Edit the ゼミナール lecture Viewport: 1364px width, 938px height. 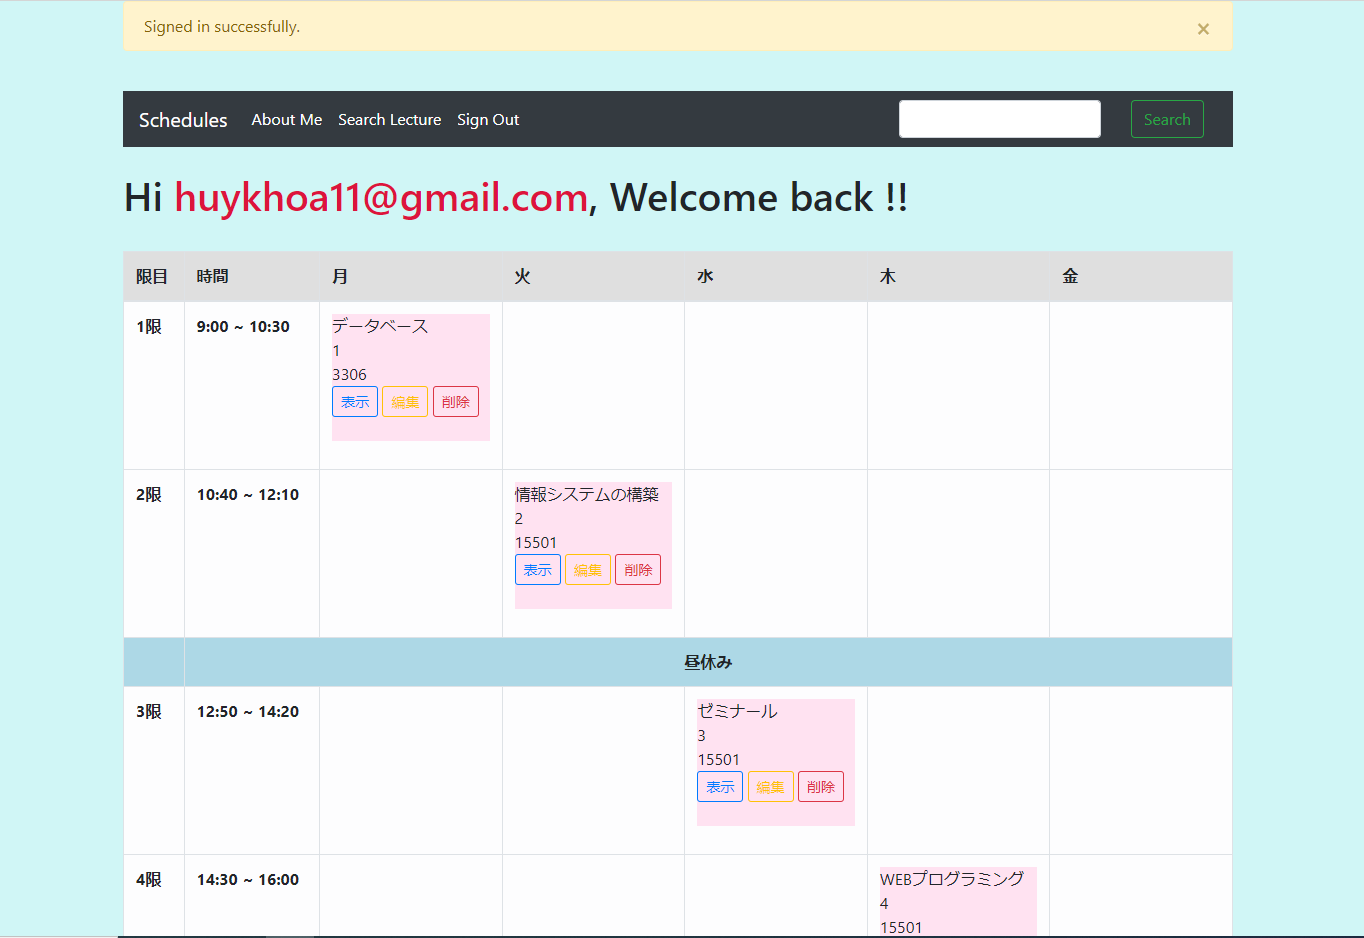click(x=771, y=786)
